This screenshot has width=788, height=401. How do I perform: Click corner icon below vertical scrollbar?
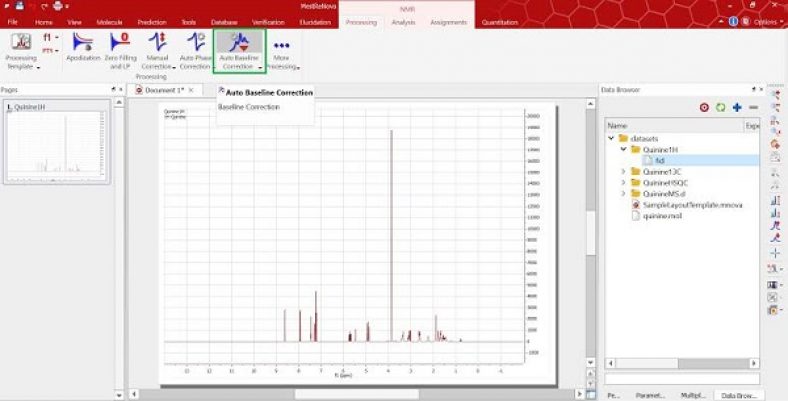pos(591,394)
